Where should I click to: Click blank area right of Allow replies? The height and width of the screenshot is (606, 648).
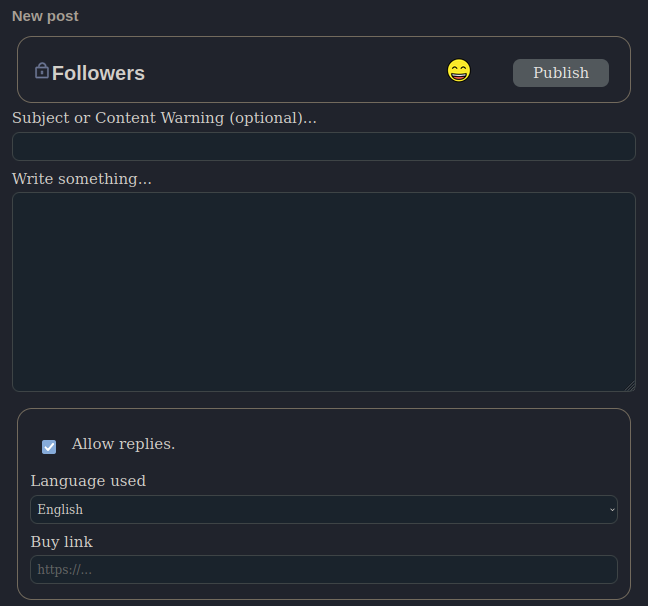tap(400, 445)
